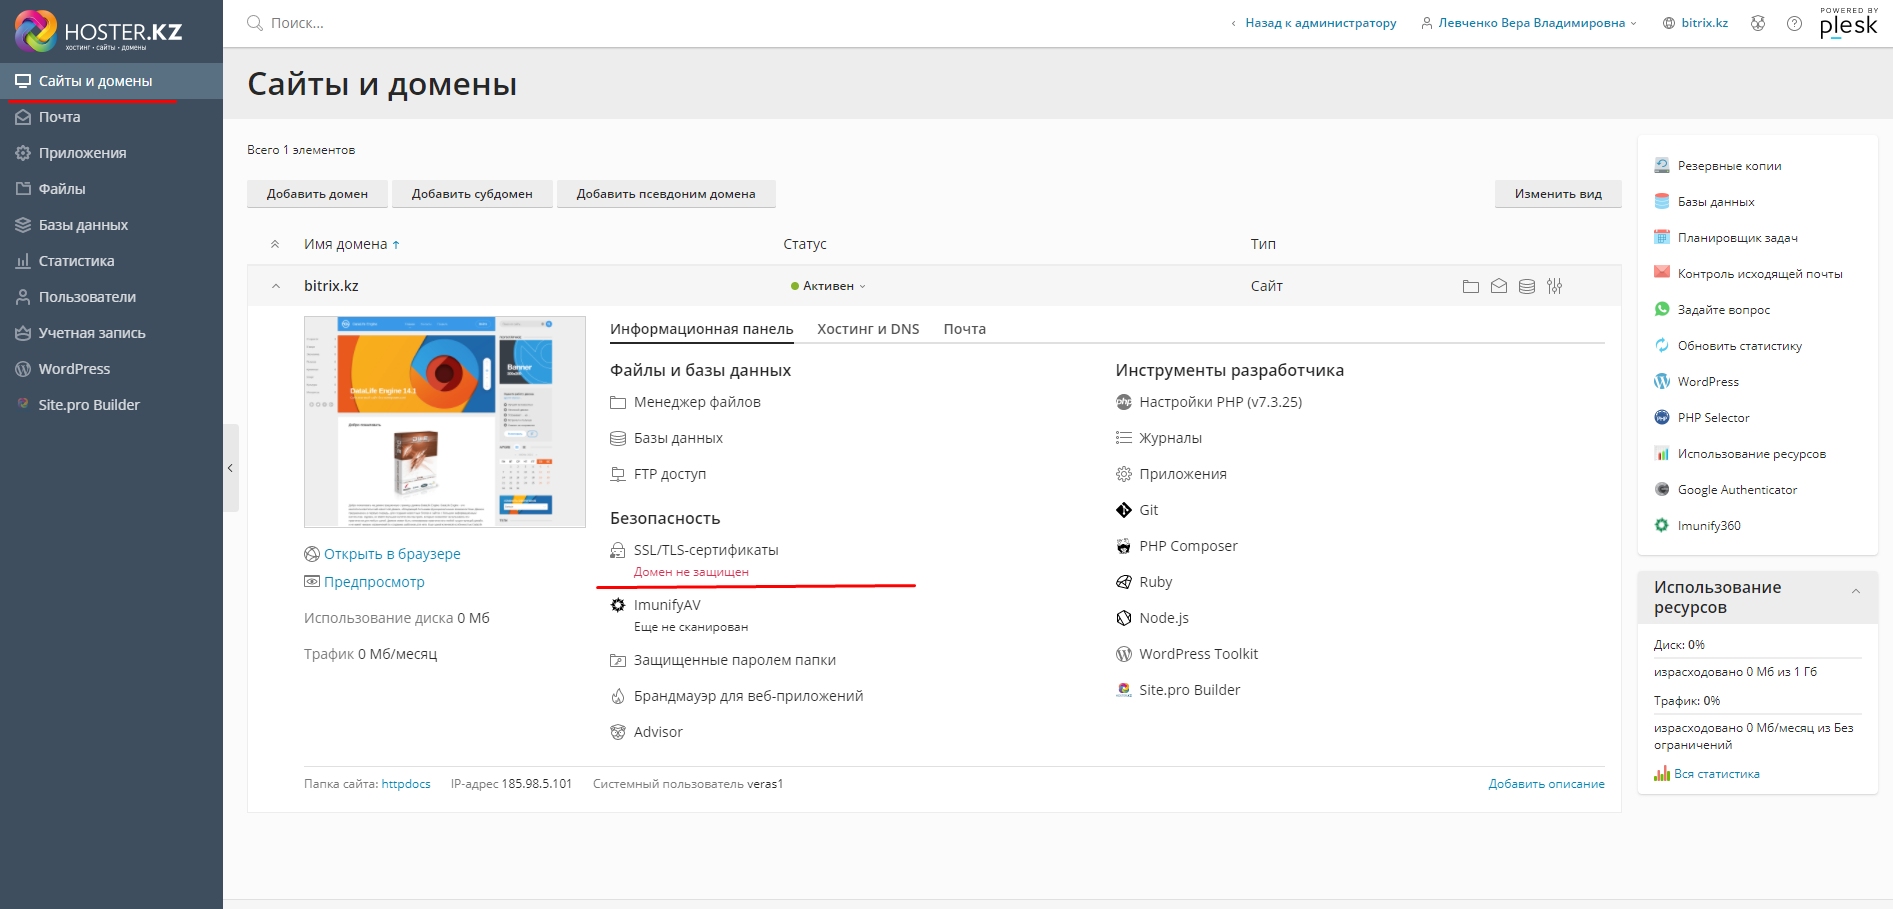Click Добавить домен button
Viewport: 1893px width, 909px height.
[317, 194]
